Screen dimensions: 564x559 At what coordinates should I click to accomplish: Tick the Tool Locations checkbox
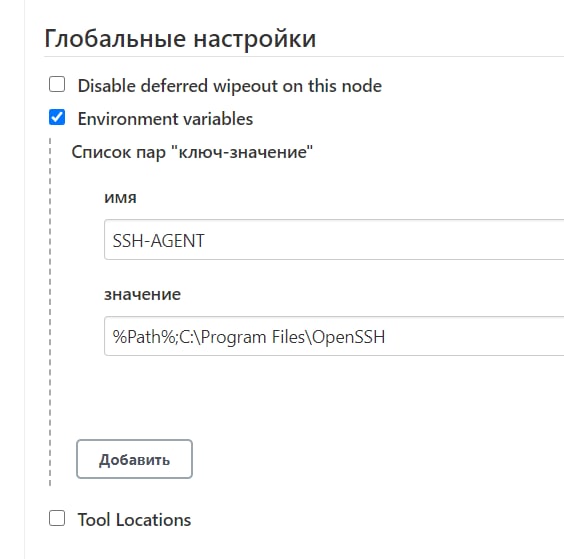(57, 518)
